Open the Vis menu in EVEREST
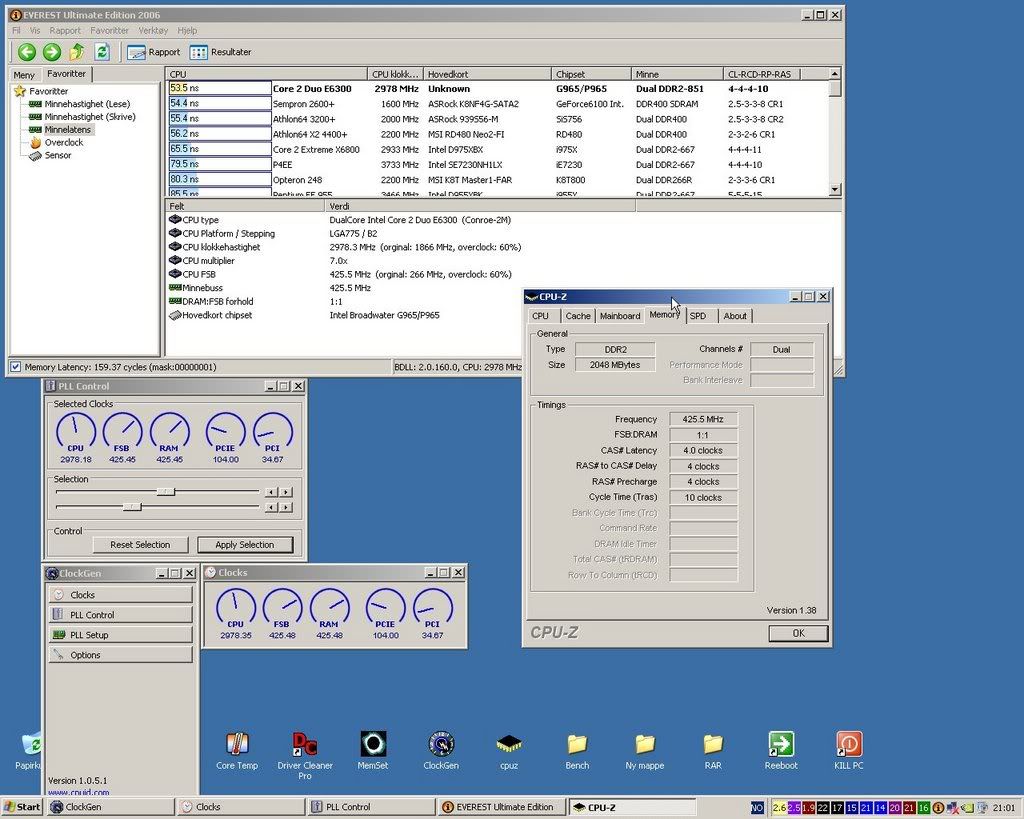The image size is (1024, 819). pos(35,30)
